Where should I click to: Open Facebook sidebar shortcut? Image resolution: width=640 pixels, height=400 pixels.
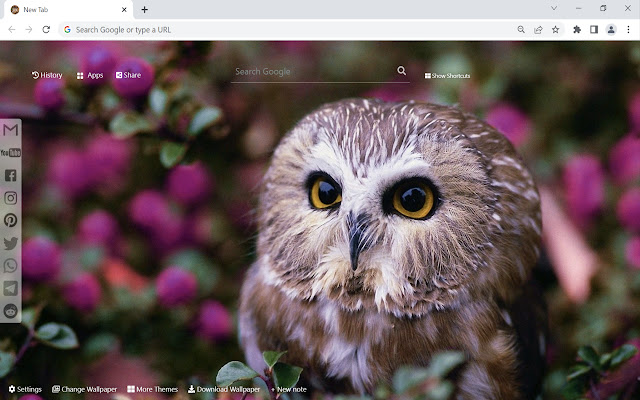pyautogui.click(x=11, y=176)
